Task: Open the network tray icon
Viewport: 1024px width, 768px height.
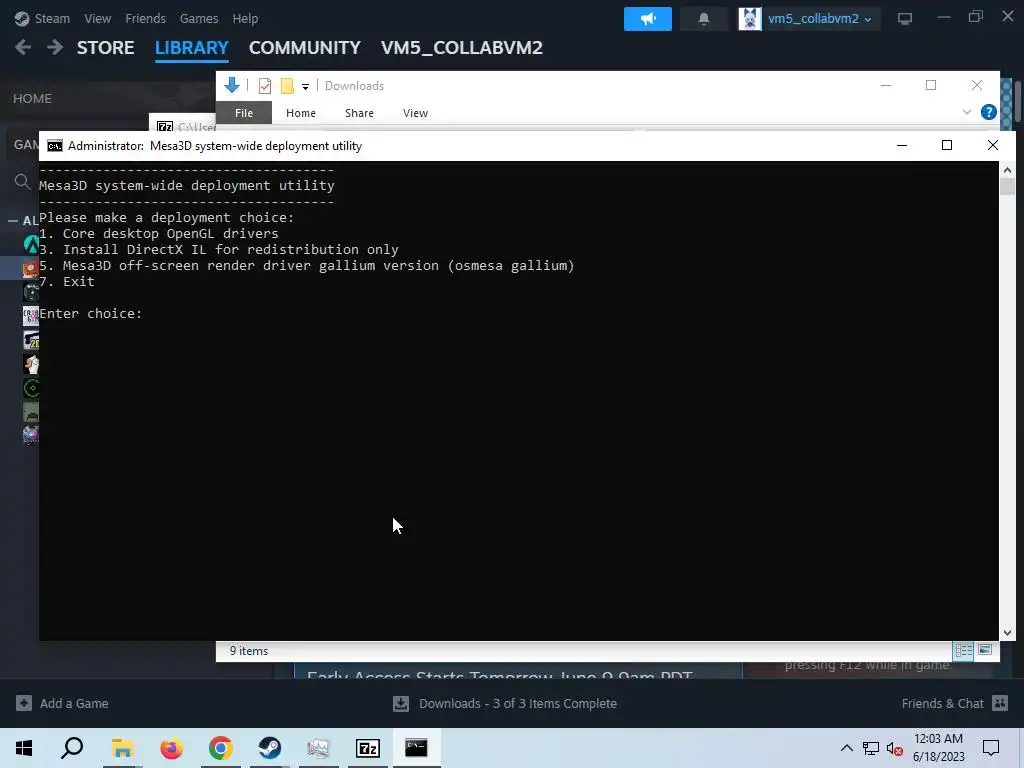Action: (x=871, y=748)
